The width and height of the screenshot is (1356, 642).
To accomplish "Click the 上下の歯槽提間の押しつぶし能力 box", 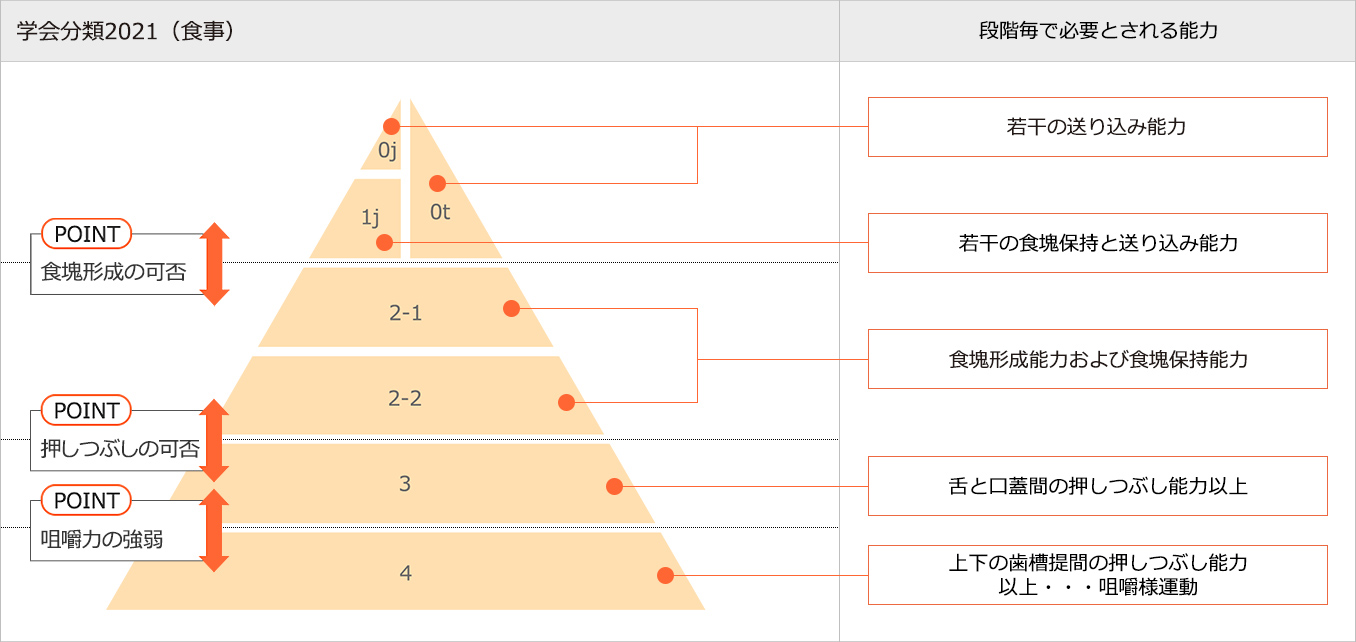I will click(x=1097, y=575).
